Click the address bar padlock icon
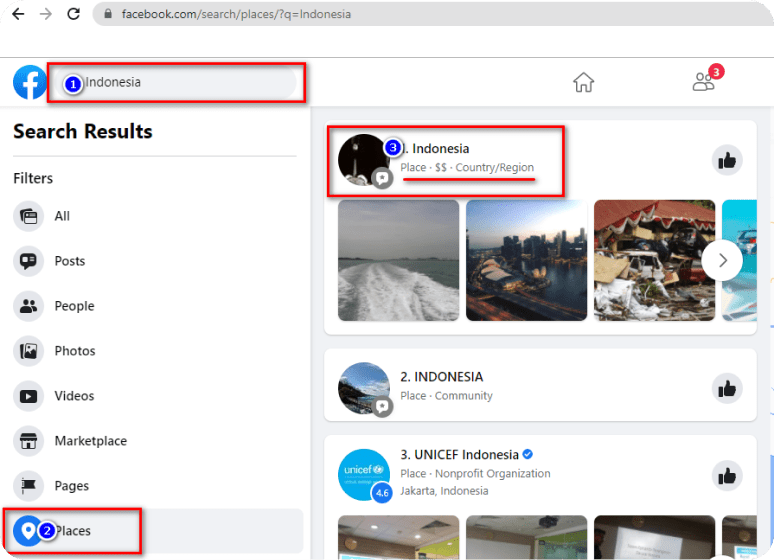Viewport: 774px width, 560px height. [108, 14]
